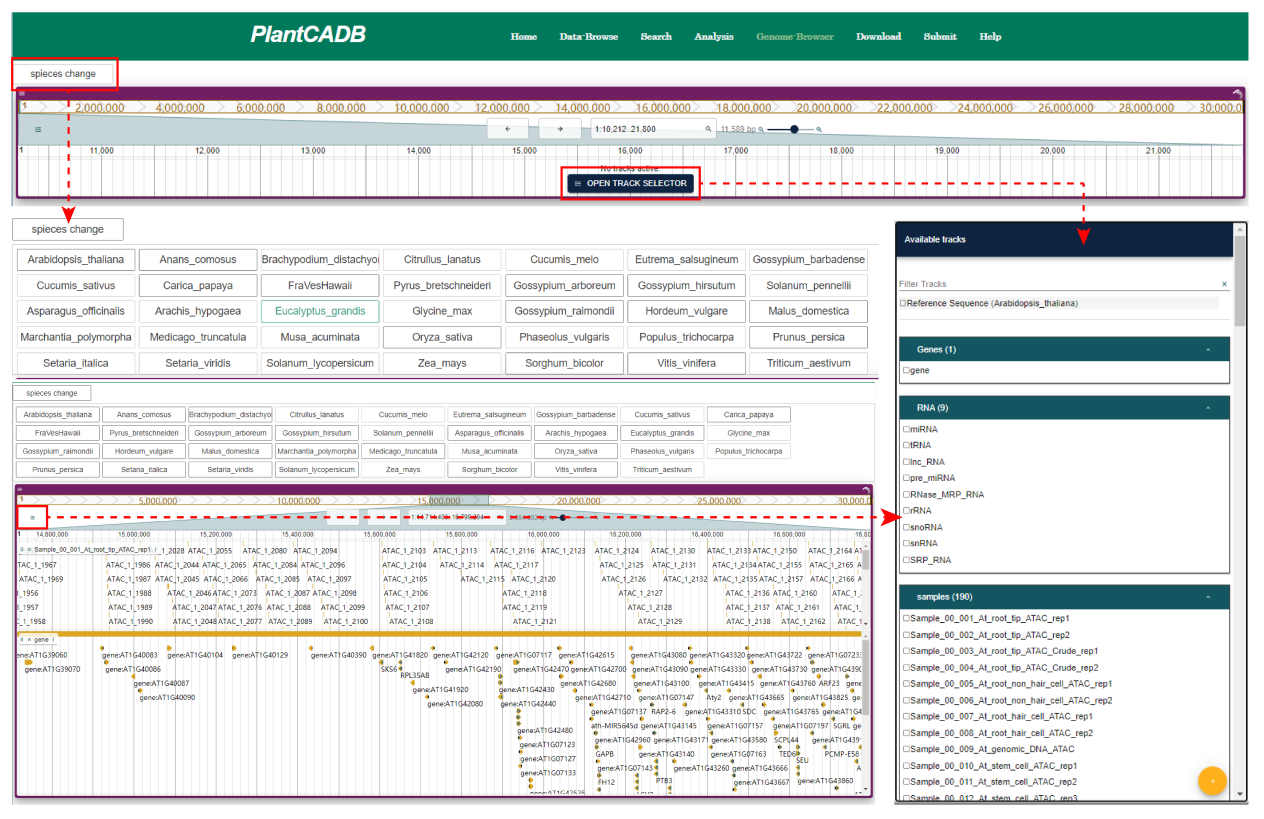Select Genome-Browser in the navigation bar
Viewport: 1264px width, 819px height.
795,37
